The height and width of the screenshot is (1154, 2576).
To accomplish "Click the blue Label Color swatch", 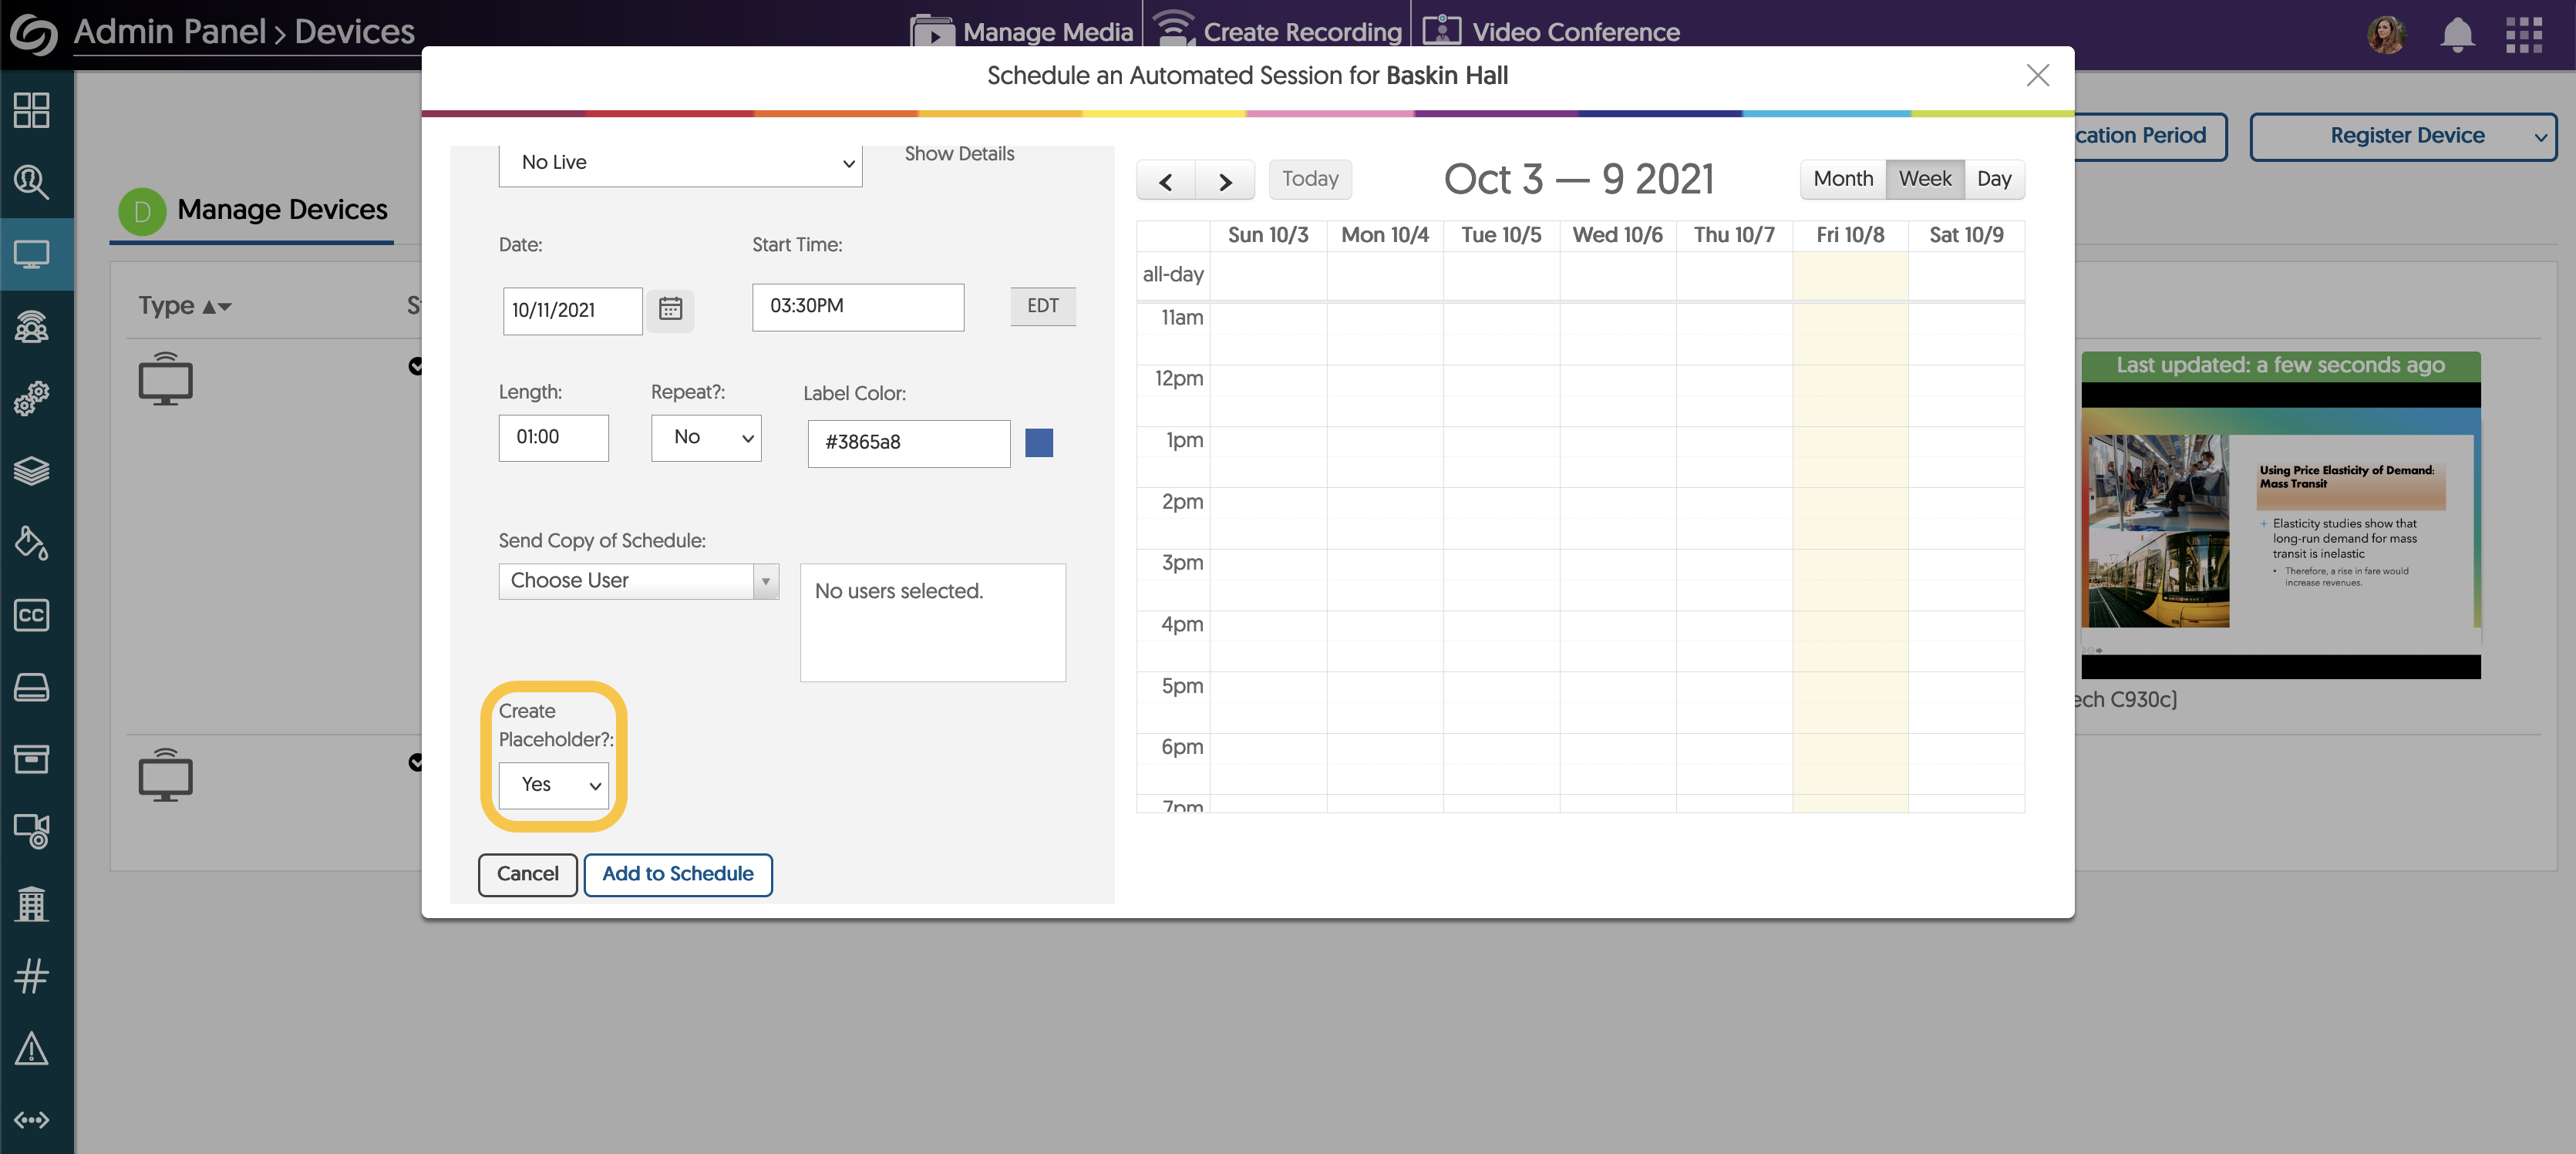I will tap(1039, 443).
